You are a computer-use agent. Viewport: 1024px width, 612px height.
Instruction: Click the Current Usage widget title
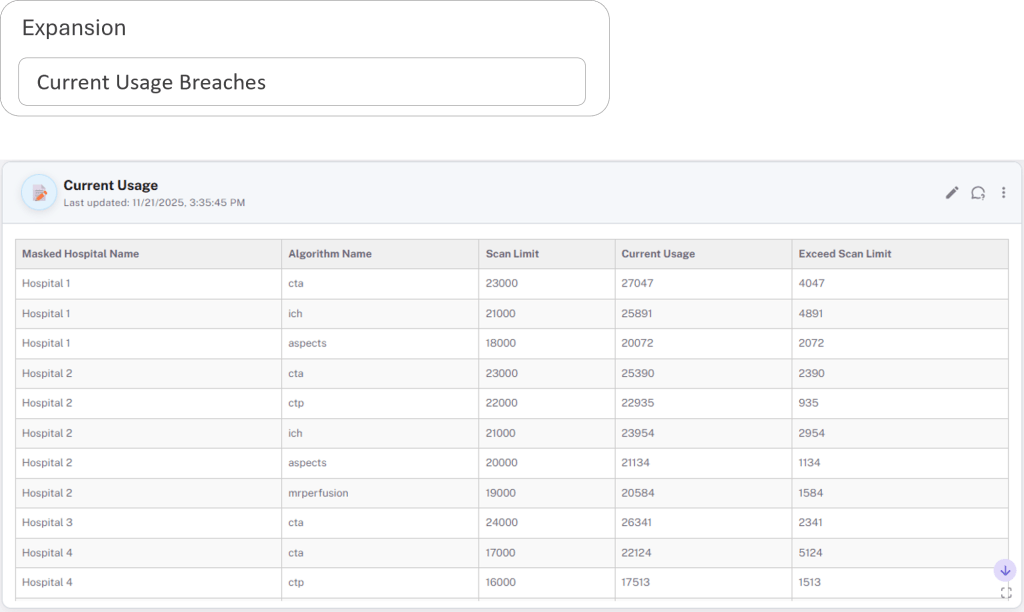tap(110, 186)
